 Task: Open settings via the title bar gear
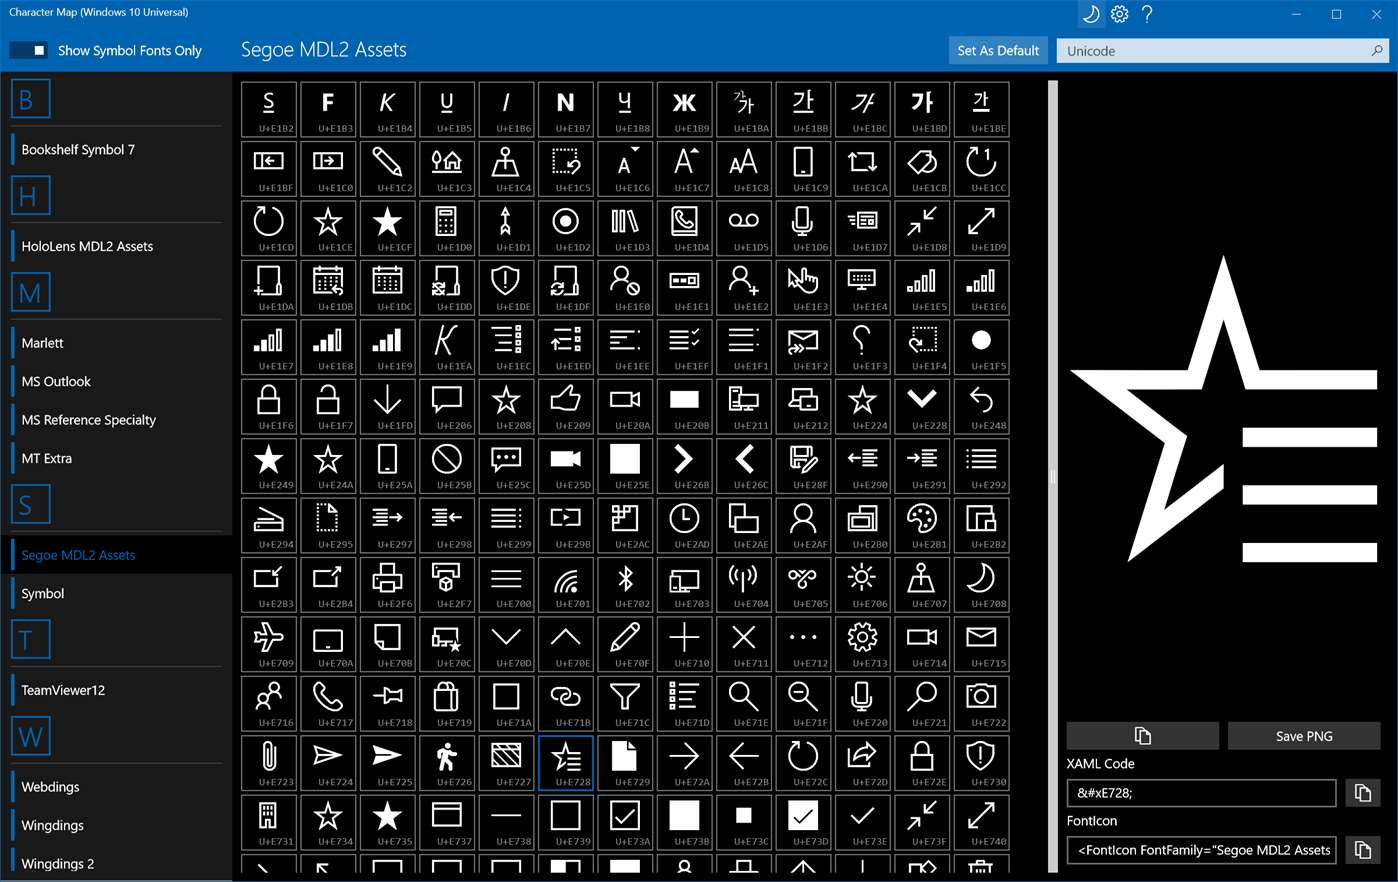(x=1120, y=14)
